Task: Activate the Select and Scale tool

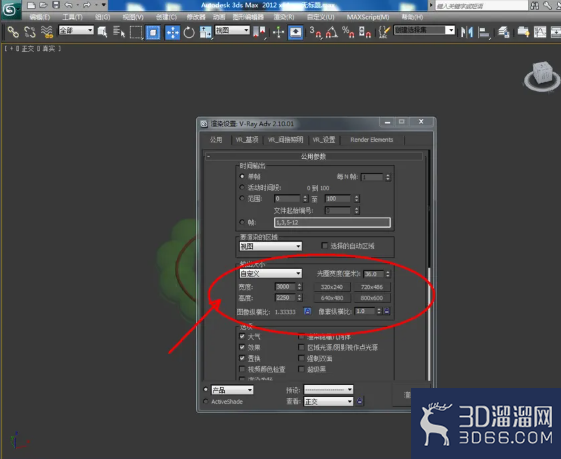Action: 205,33
